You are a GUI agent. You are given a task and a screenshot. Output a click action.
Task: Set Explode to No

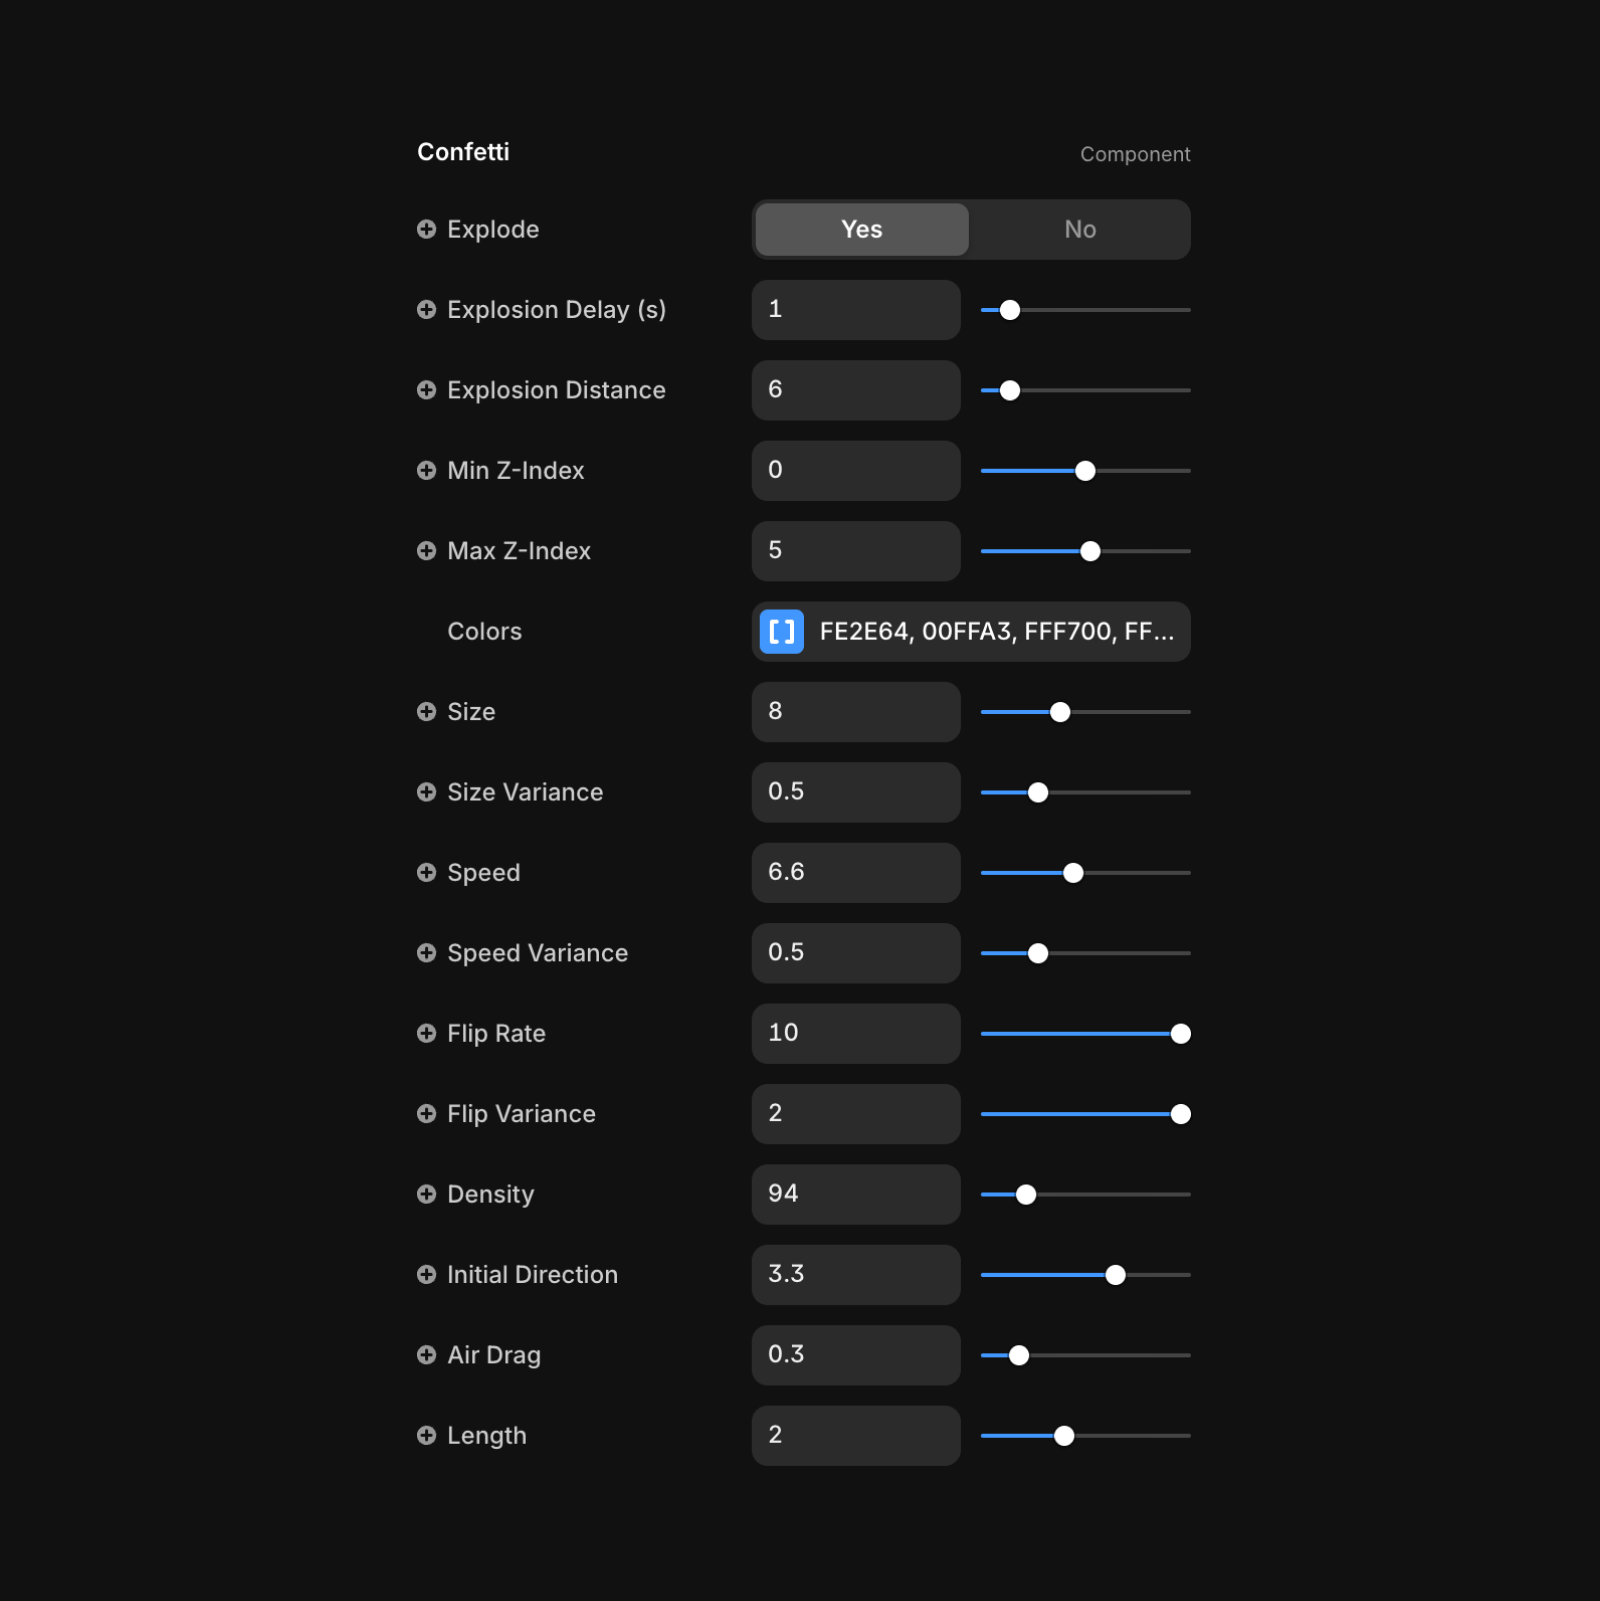click(1080, 230)
